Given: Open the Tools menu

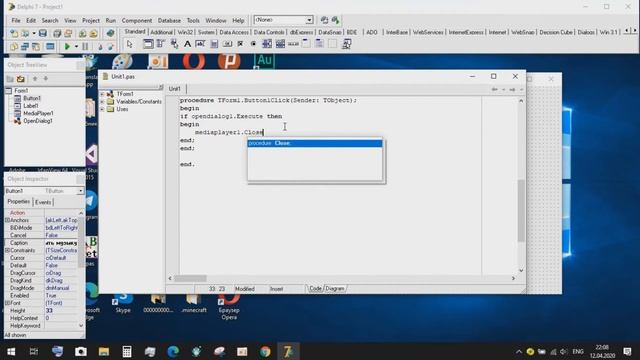Looking at the screenshot, I should (x=193, y=20).
